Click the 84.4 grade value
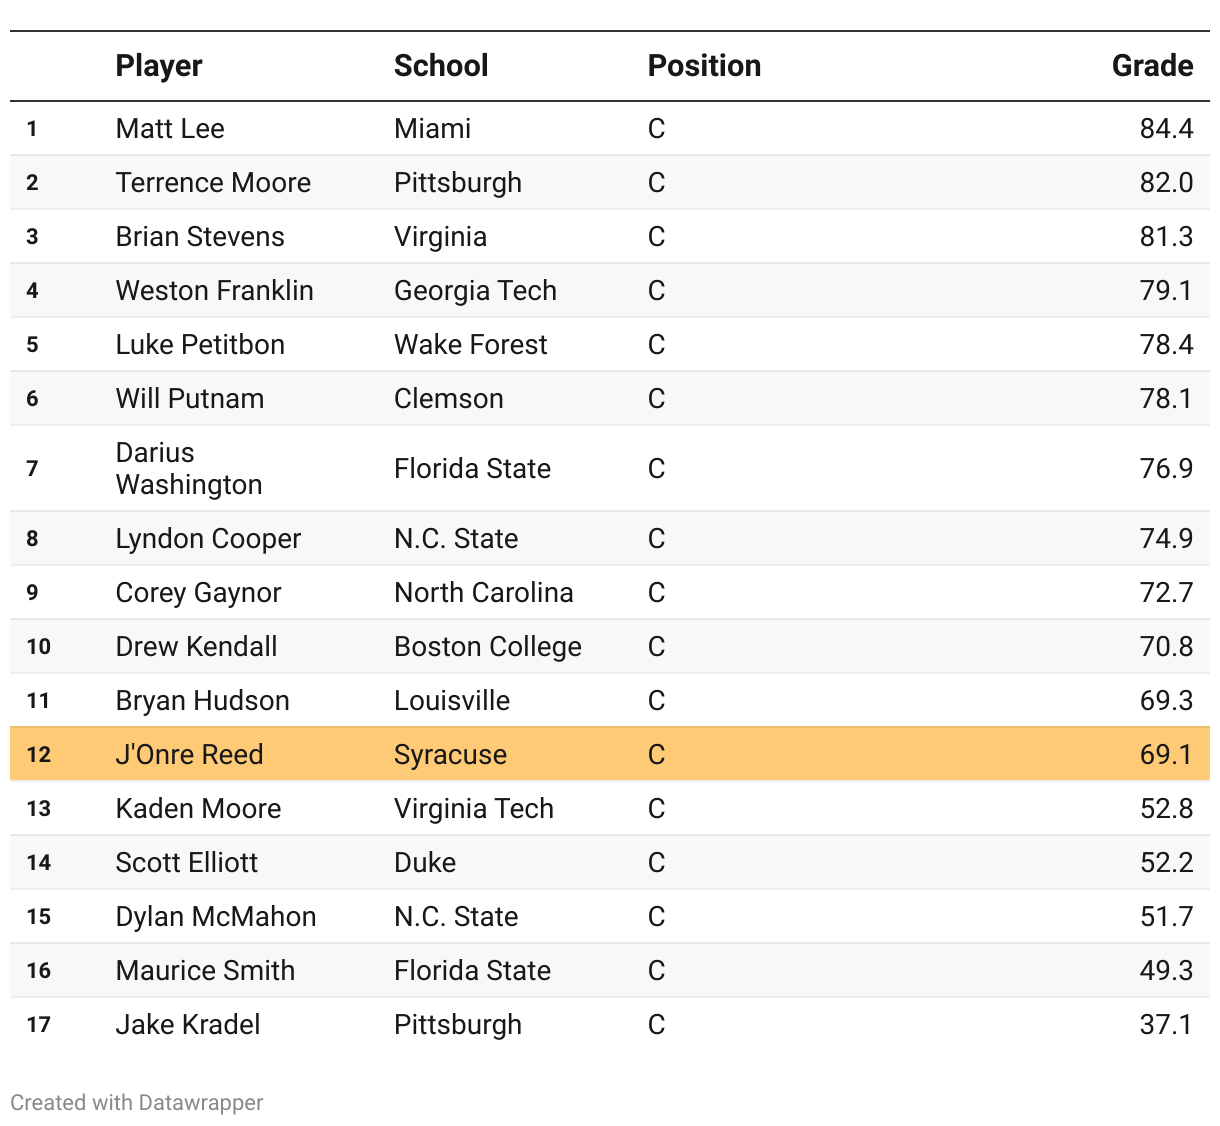 pos(1166,129)
